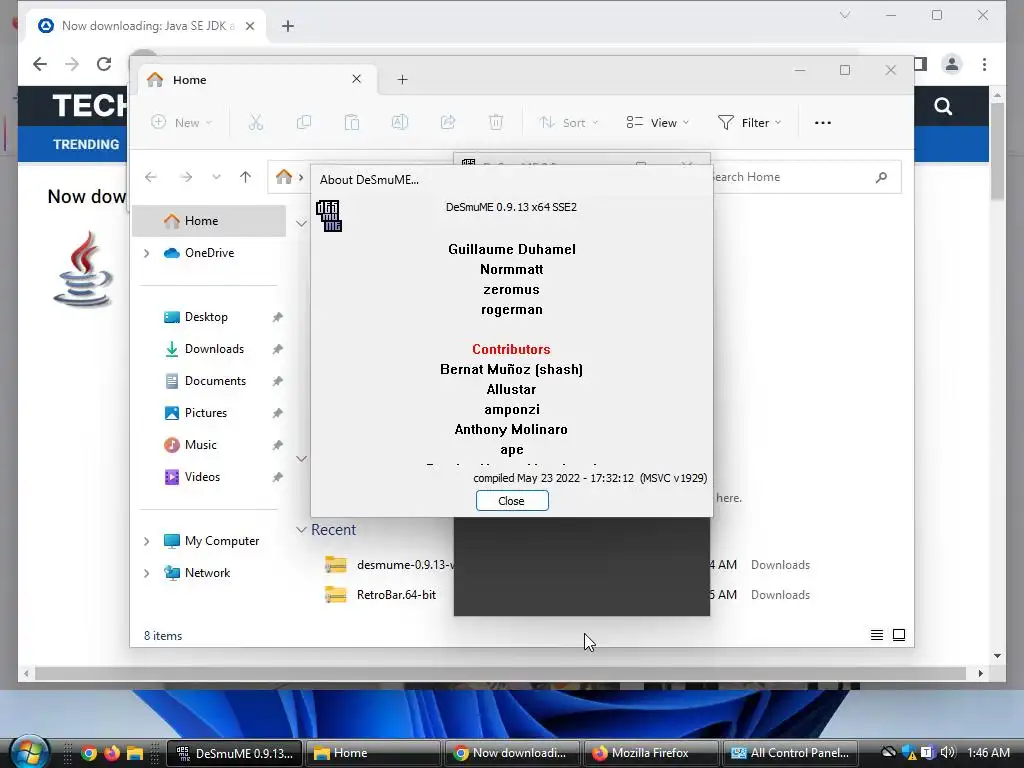Click the pin icon beside Desktop
Screen dimensions: 1024x768
278,317
